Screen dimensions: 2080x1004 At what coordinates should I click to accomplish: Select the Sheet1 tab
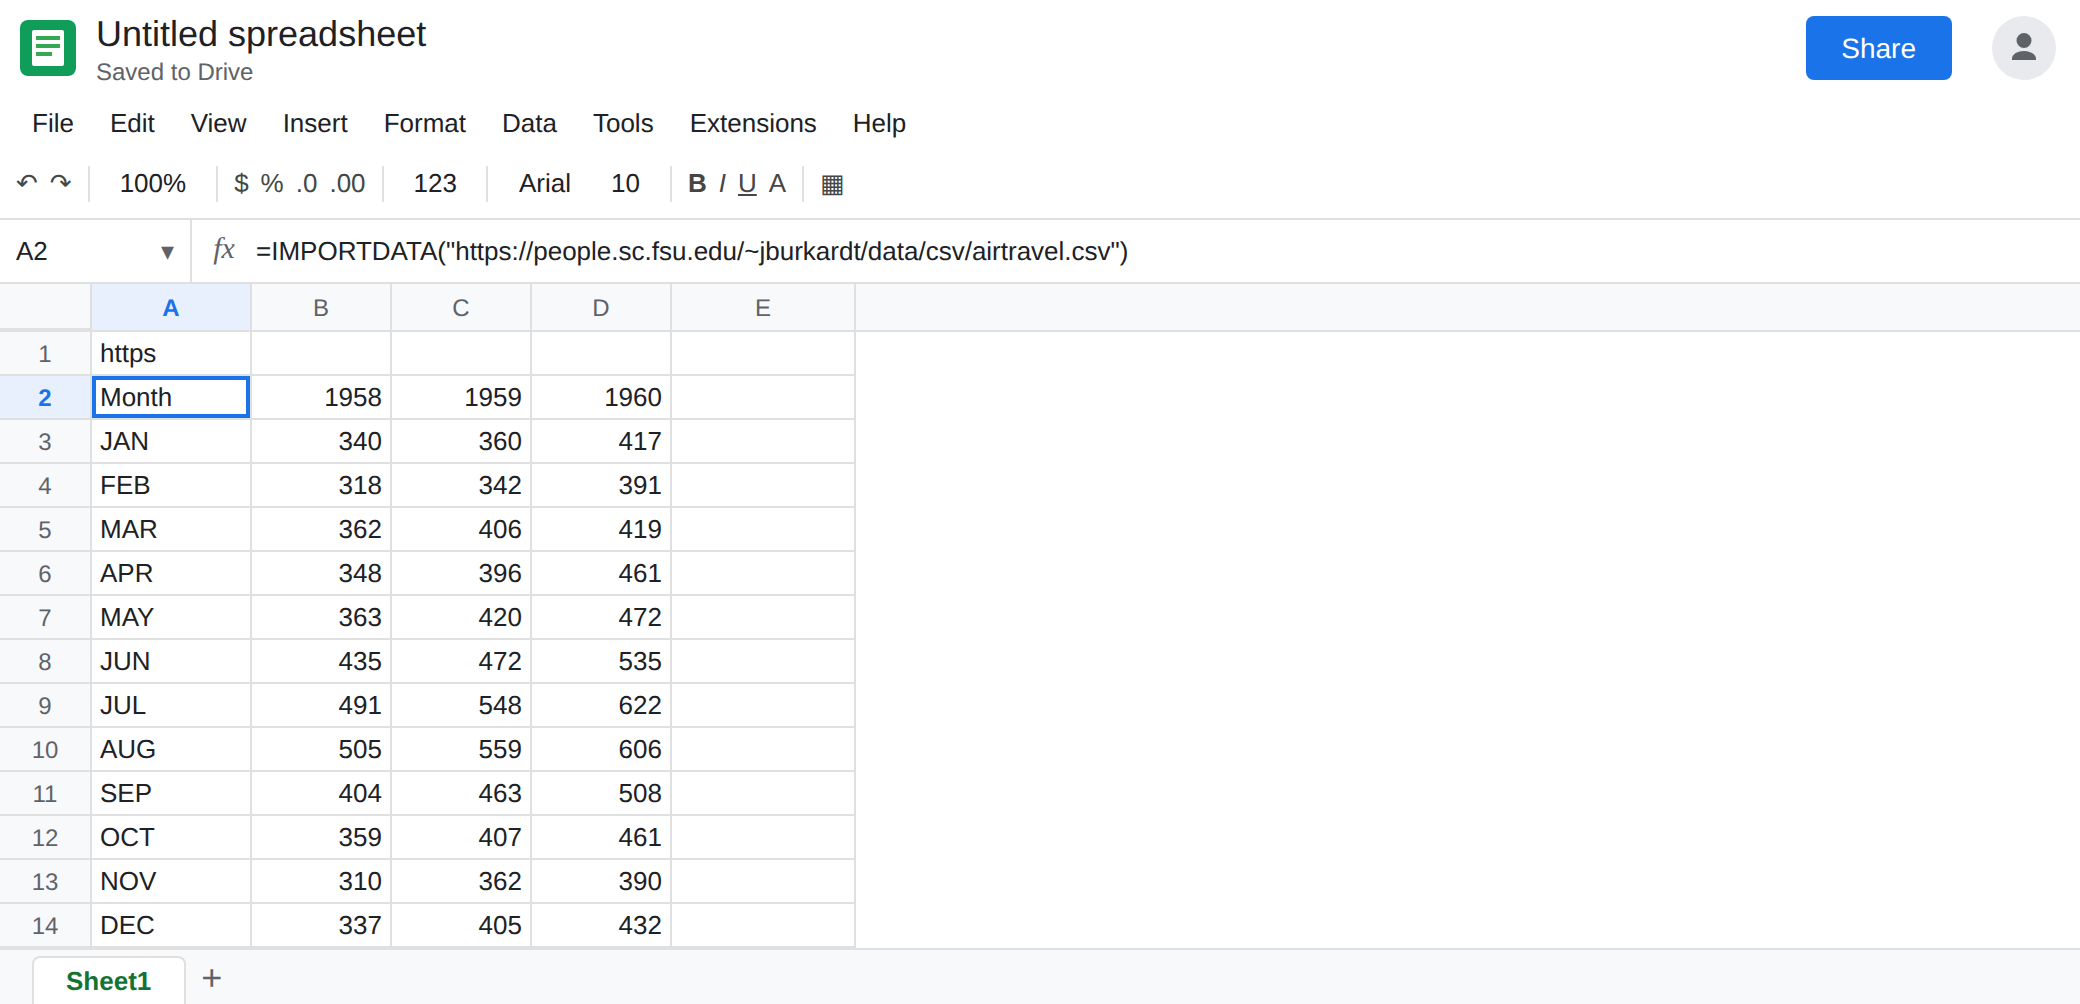(x=108, y=981)
